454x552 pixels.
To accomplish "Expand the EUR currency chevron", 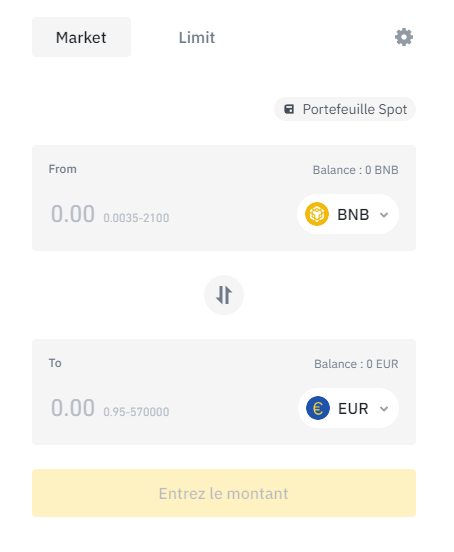I will pyautogui.click(x=384, y=408).
